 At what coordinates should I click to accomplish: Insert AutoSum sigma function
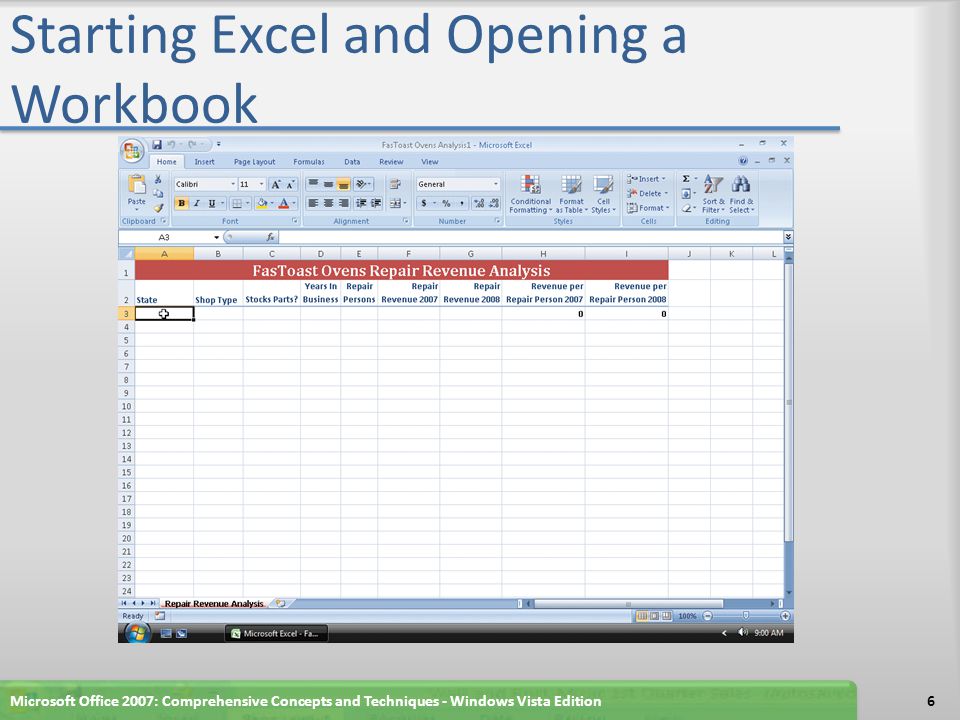(686, 179)
